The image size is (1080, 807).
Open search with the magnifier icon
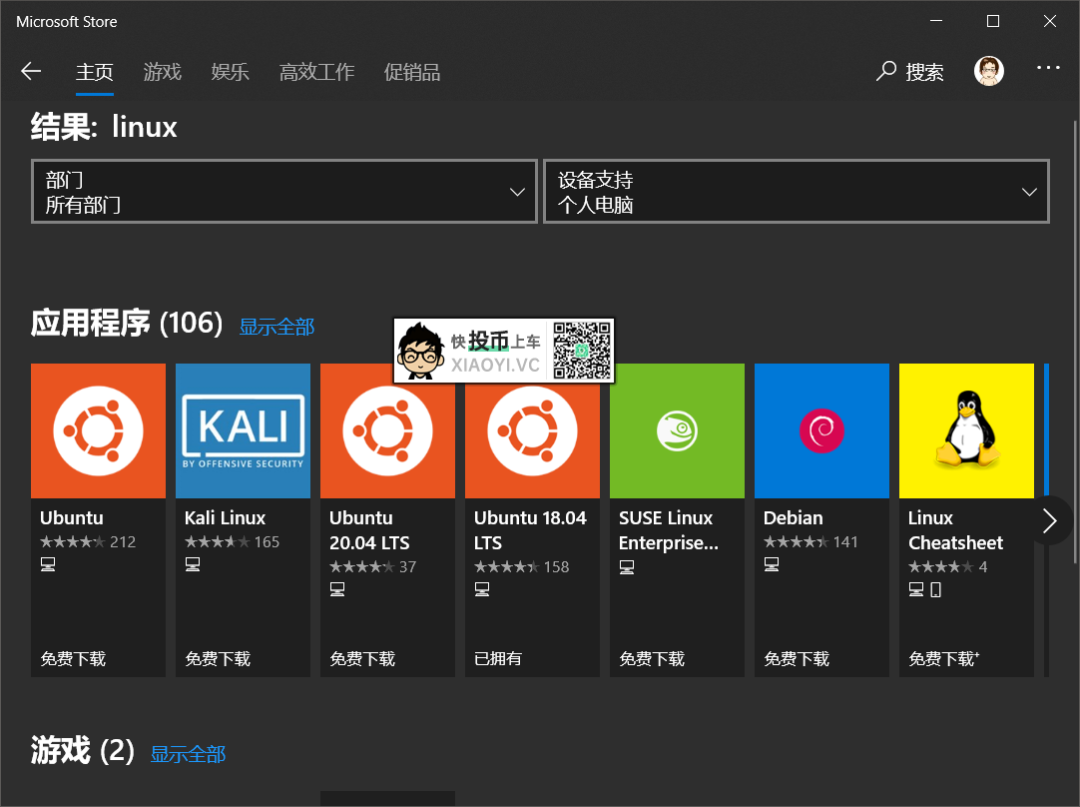point(886,71)
